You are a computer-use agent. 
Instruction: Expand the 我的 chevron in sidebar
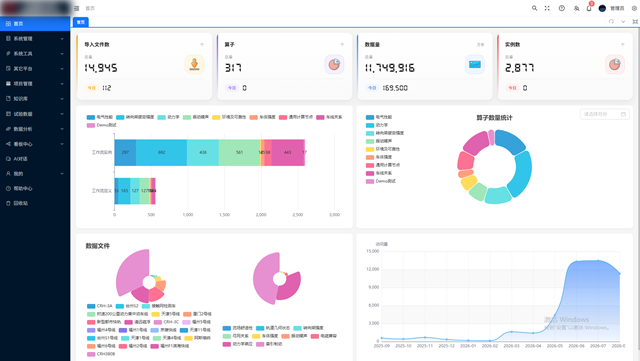coord(62,174)
